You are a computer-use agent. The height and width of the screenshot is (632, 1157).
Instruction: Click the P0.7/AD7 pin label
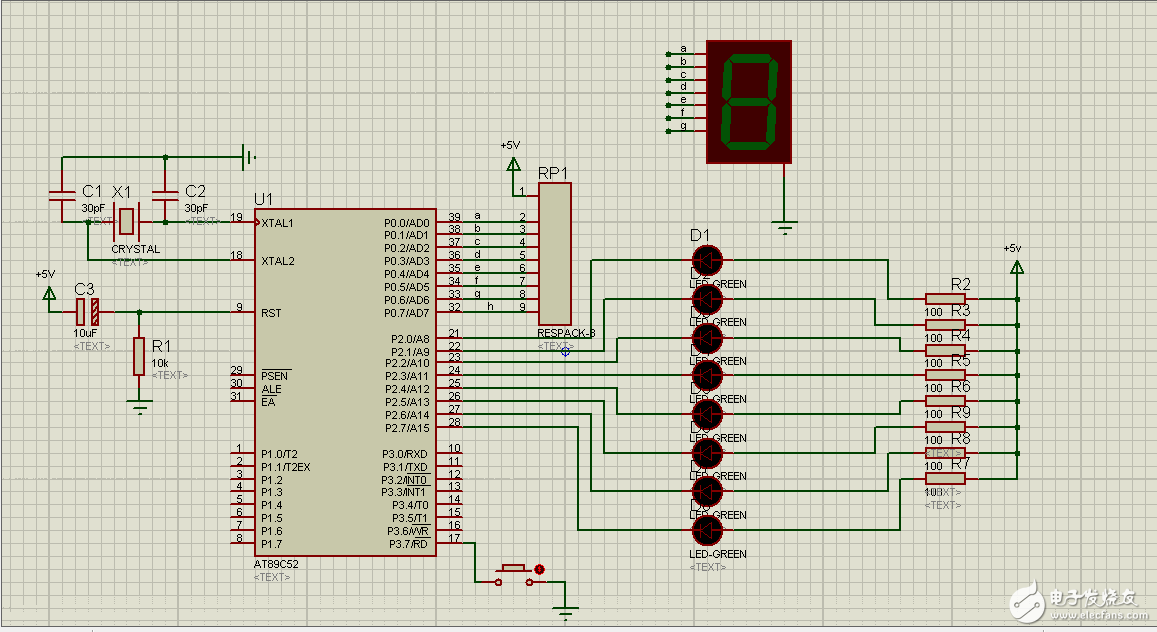click(407, 313)
